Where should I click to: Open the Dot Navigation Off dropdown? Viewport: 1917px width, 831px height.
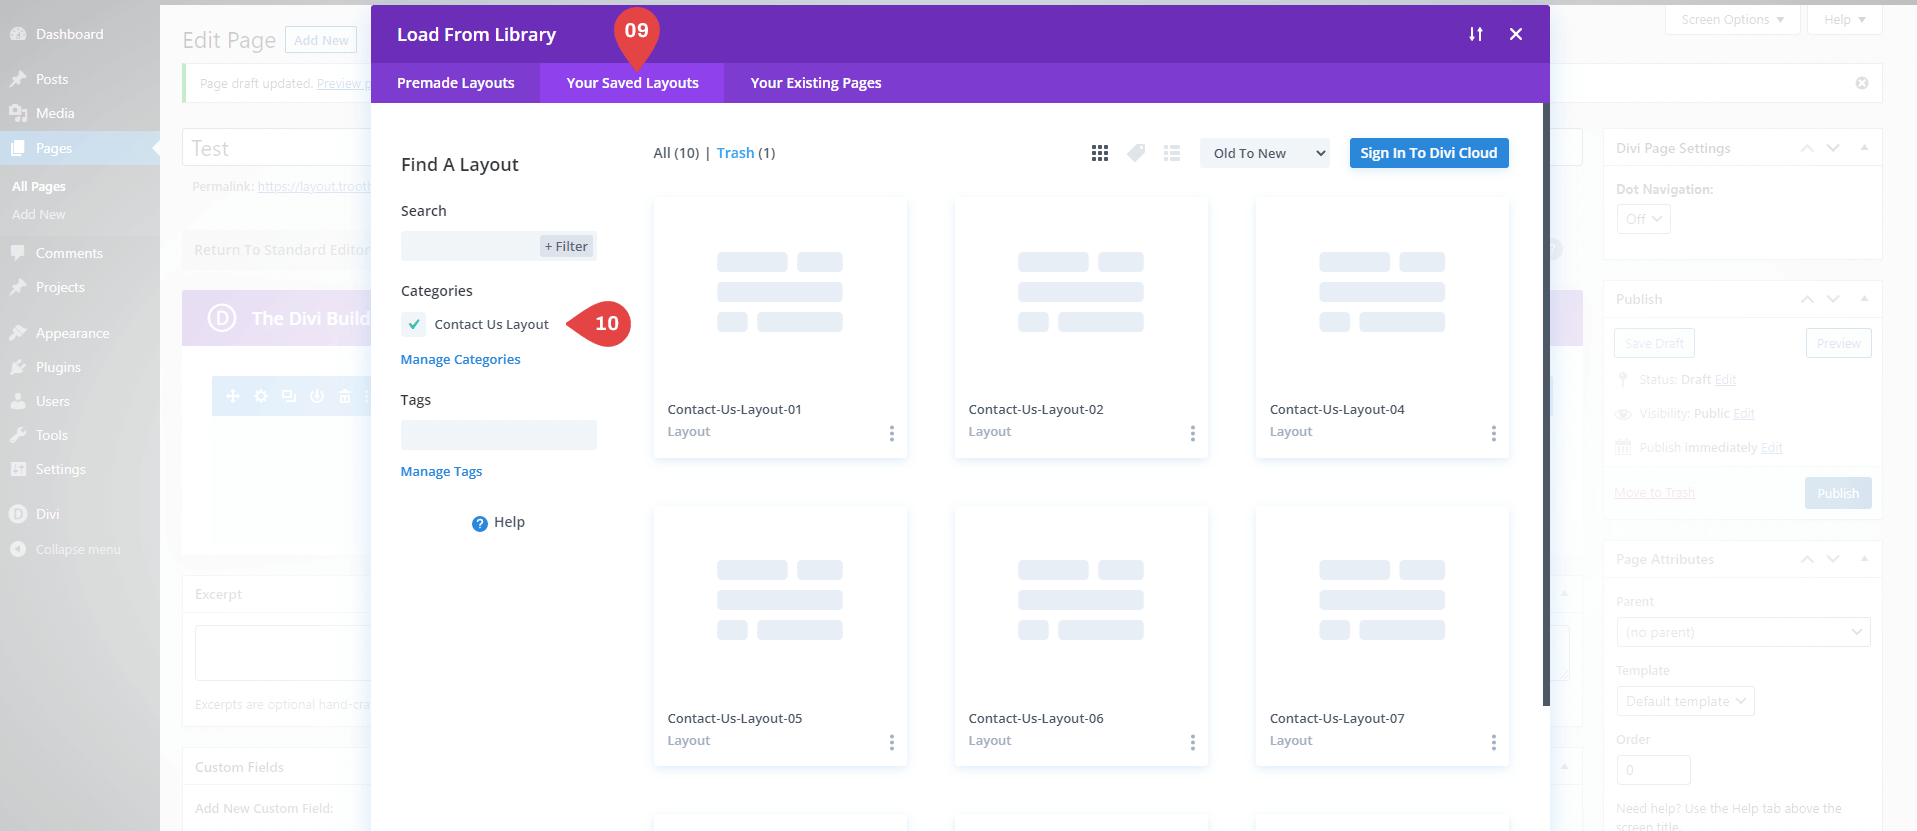pos(1643,219)
